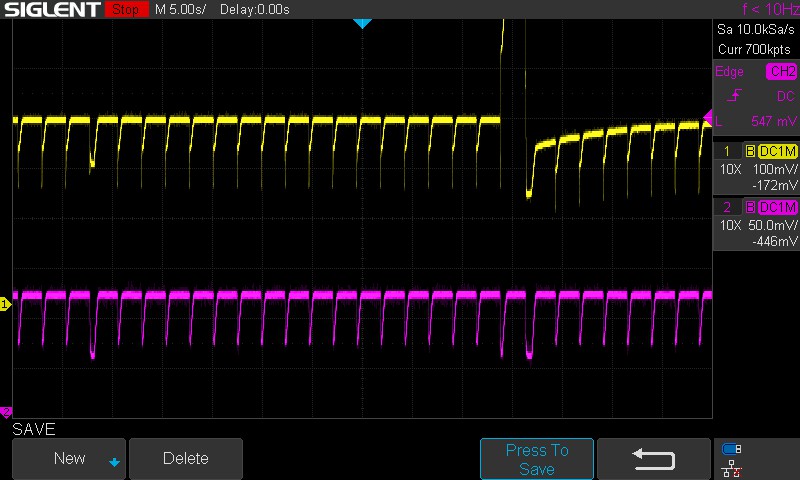Click the magenta trigger level arrow marker
Image resolution: width=800 pixels, height=480 pixels.
tap(707, 117)
